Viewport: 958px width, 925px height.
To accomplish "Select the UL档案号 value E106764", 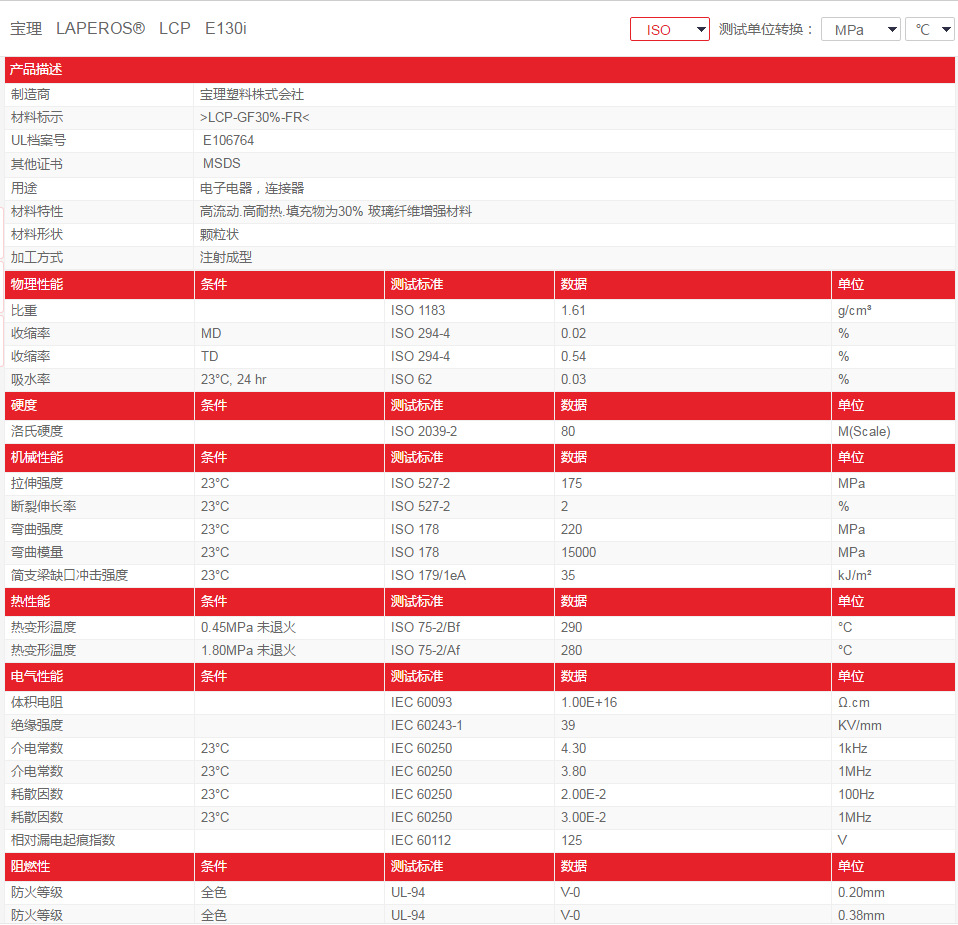I will click(228, 140).
